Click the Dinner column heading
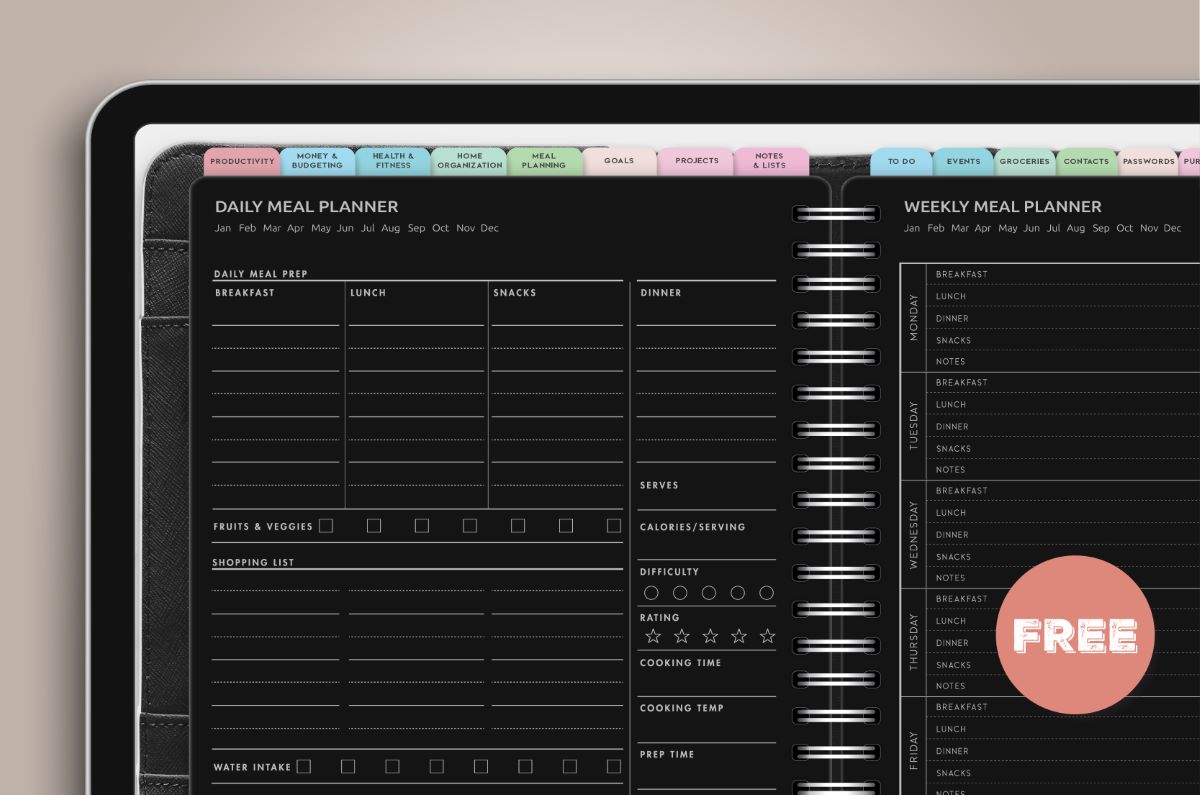 point(661,293)
